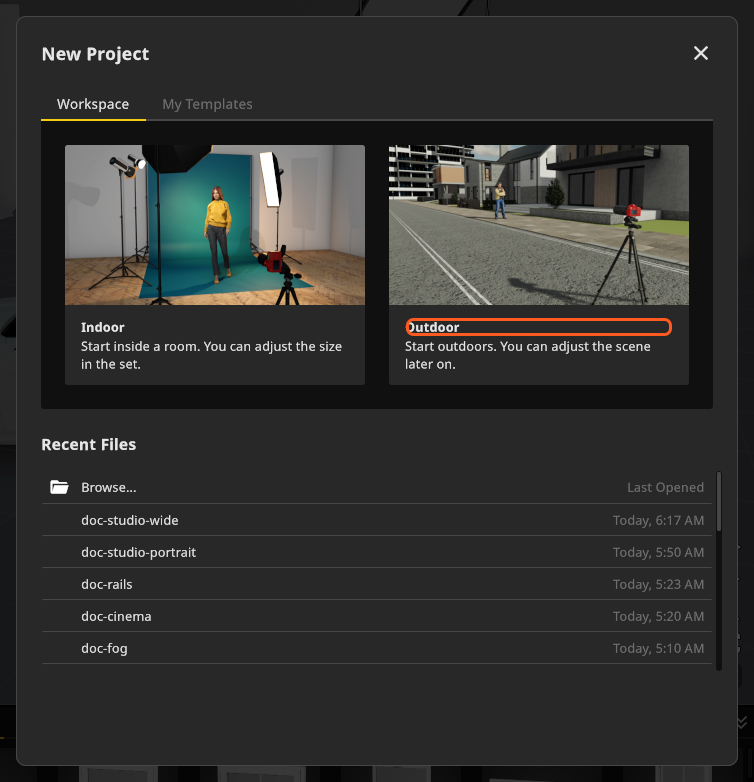Open the Browse... file link

pos(109,487)
